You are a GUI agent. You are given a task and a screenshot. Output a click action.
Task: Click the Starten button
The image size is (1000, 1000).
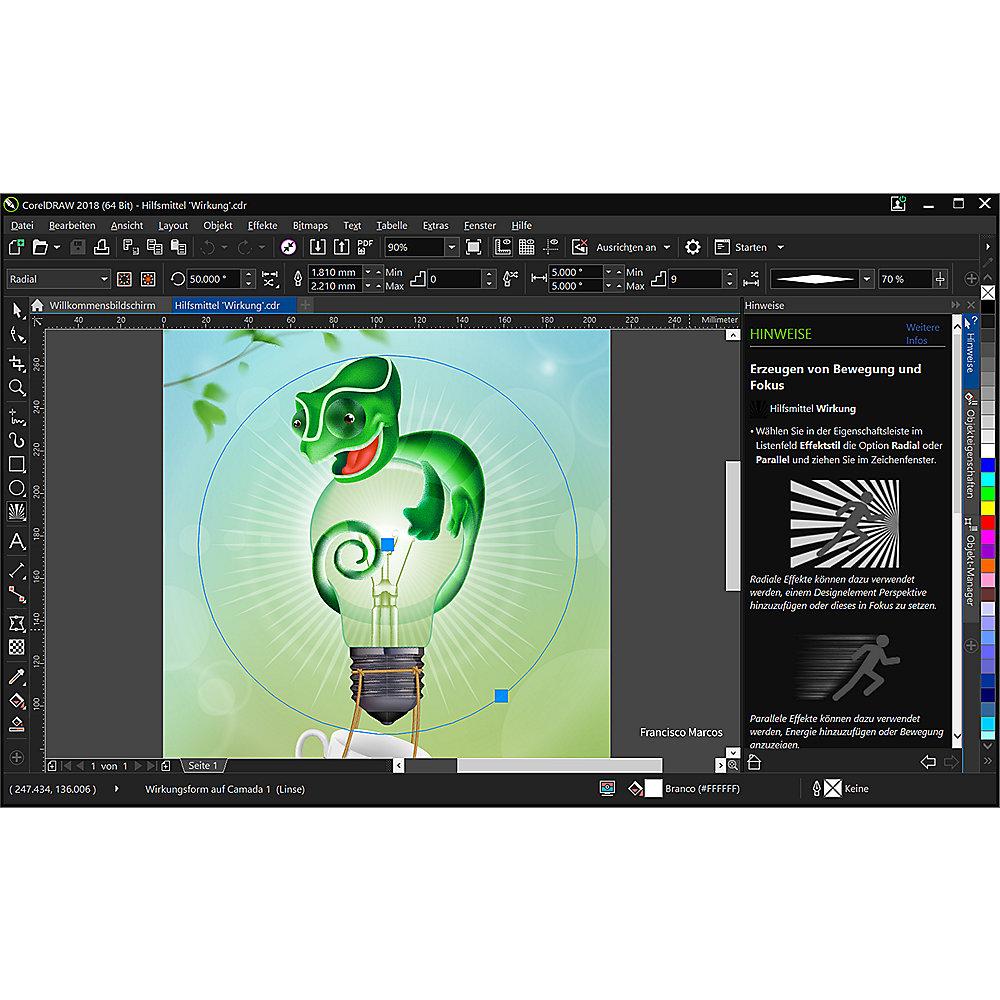(x=742, y=247)
